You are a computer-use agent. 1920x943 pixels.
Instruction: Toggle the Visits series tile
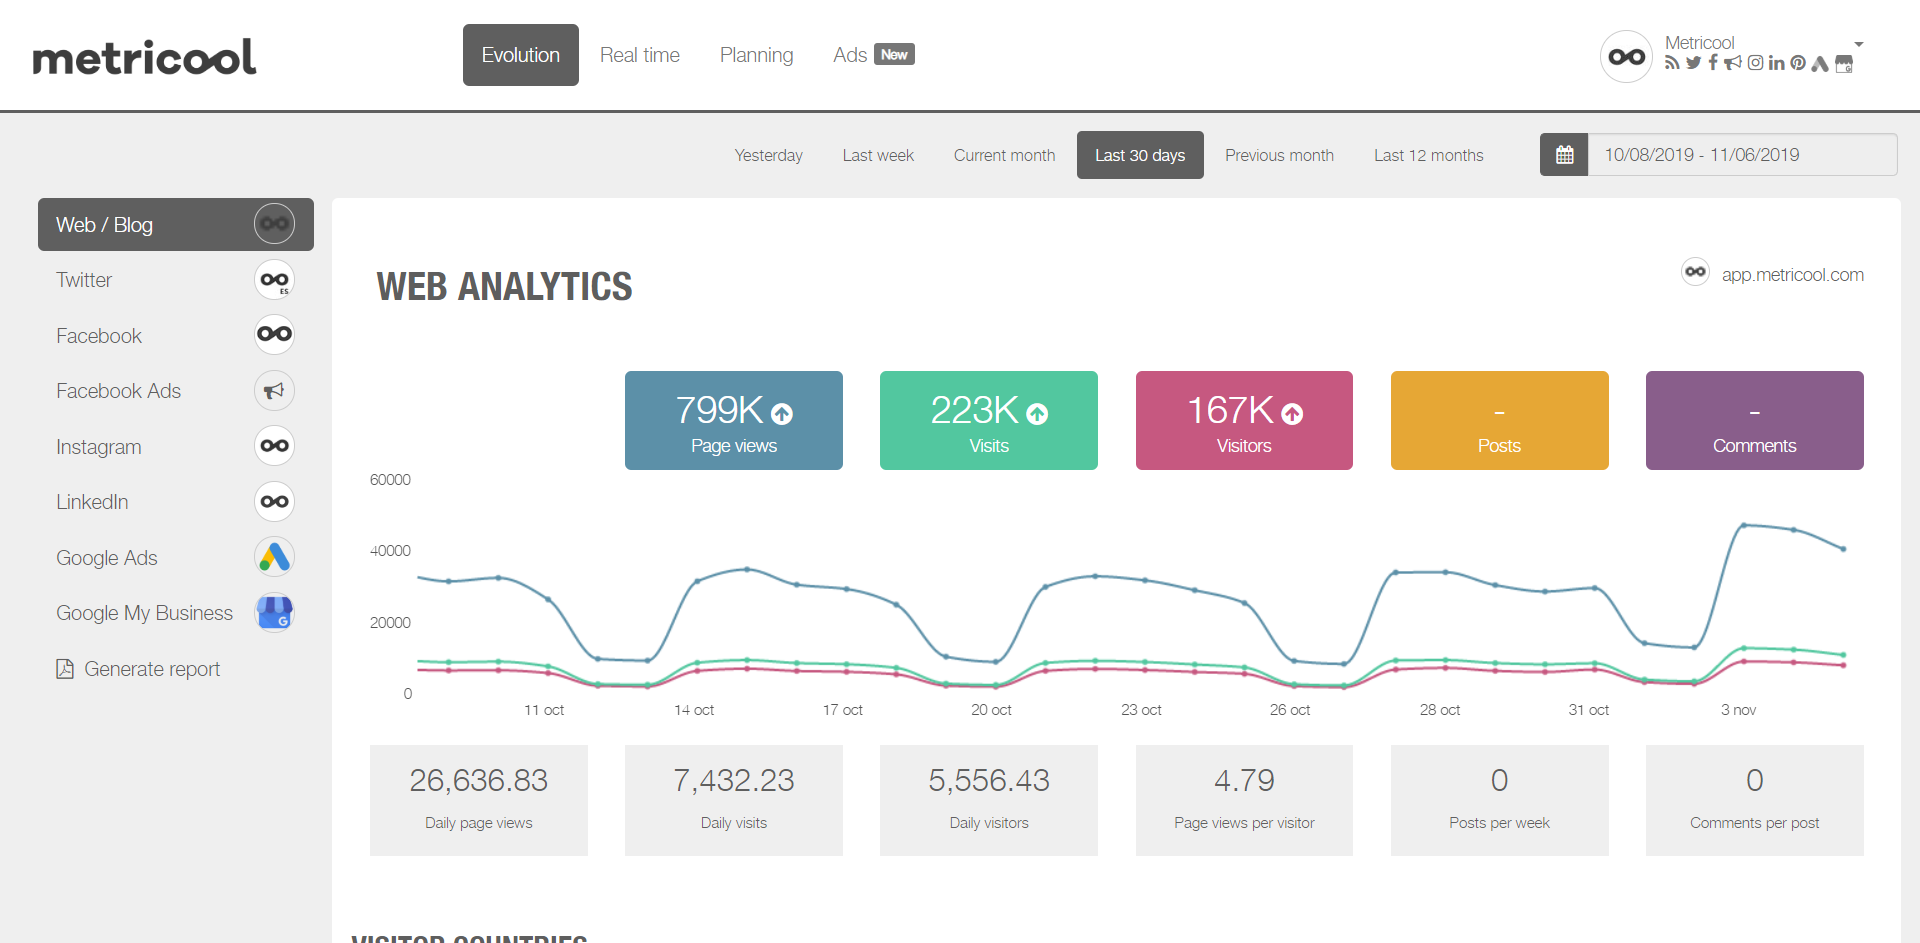(988, 420)
